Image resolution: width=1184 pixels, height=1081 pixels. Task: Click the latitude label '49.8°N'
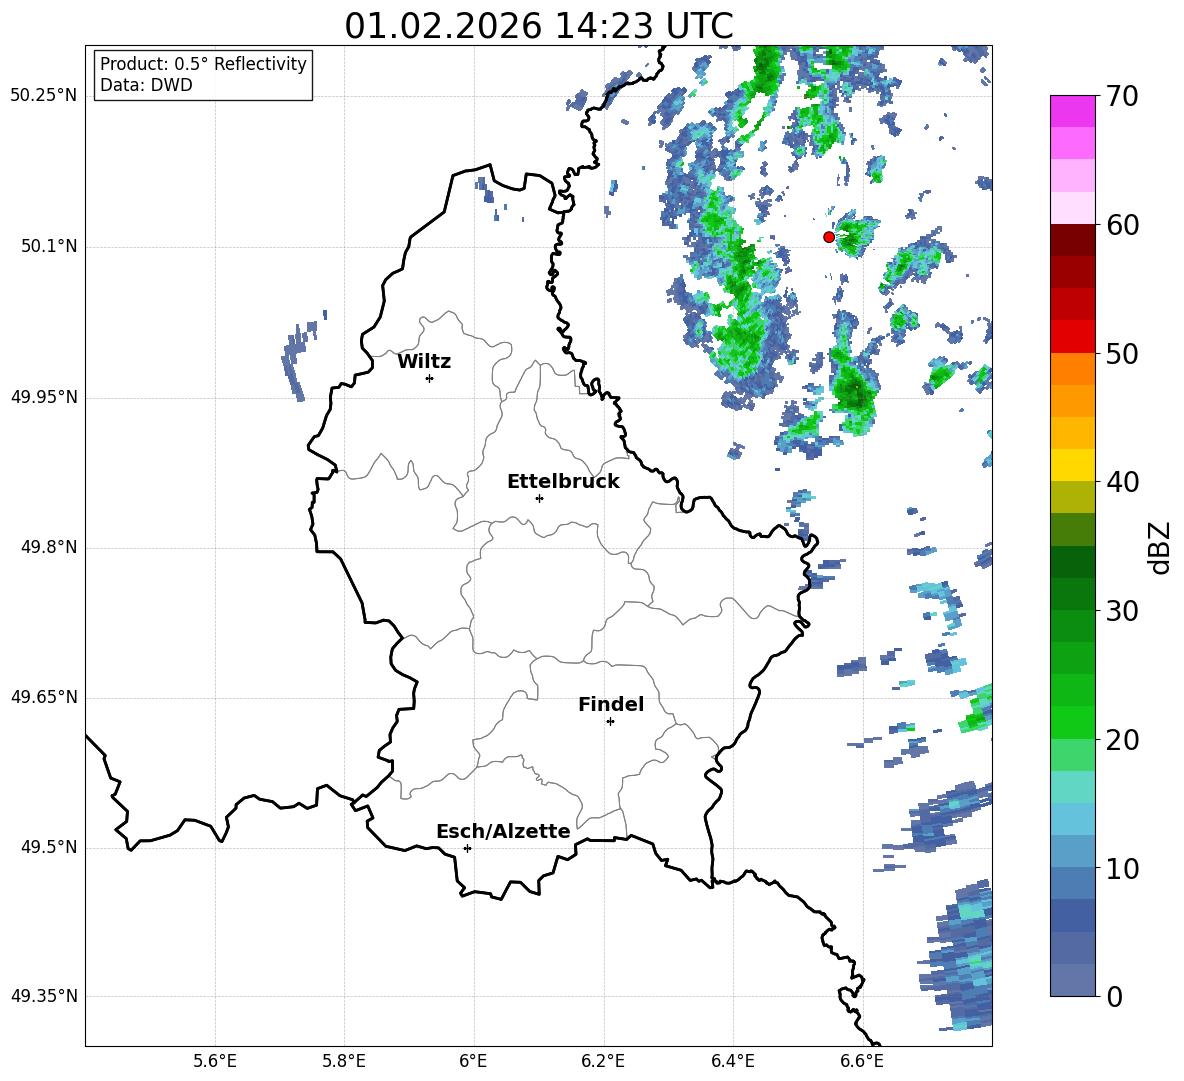coord(49,547)
